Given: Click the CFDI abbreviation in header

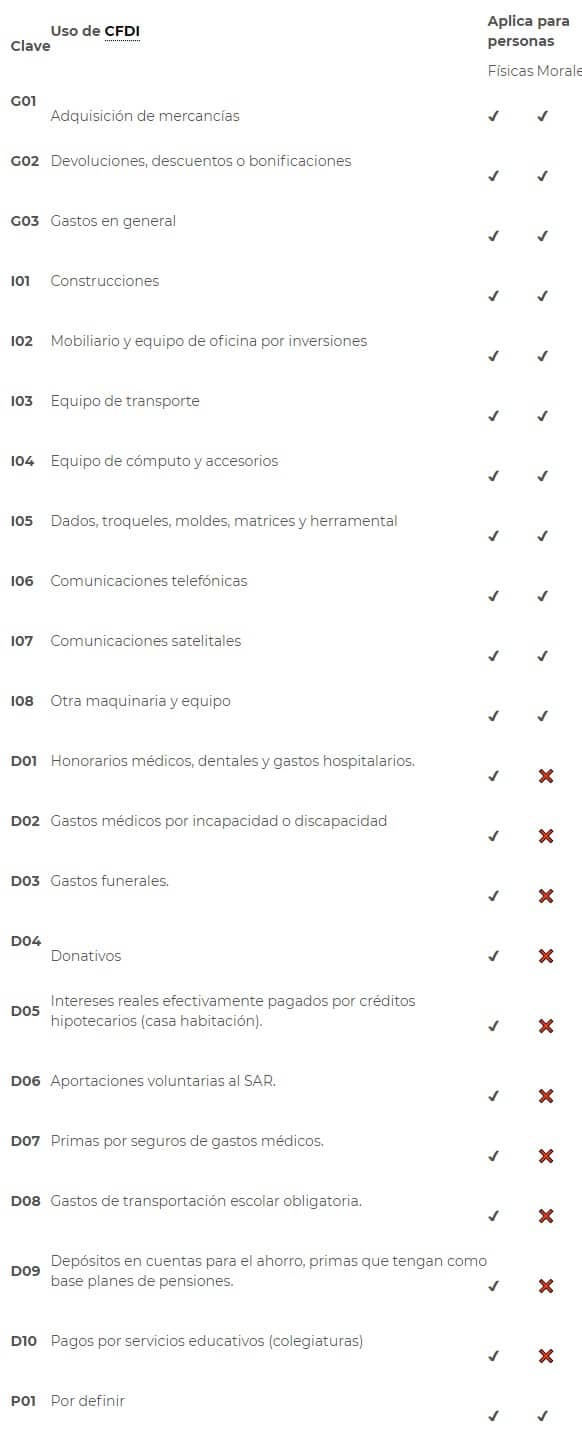Looking at the screenshot, I should point(122,31).
